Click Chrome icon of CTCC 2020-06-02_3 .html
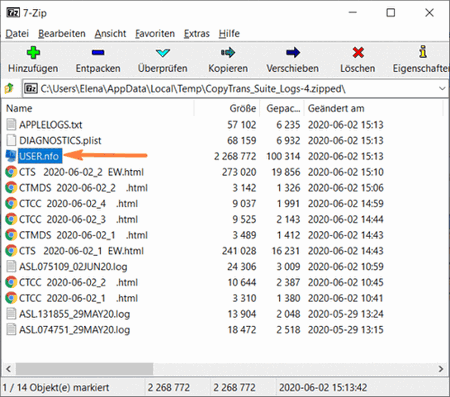 coord(11,219)
